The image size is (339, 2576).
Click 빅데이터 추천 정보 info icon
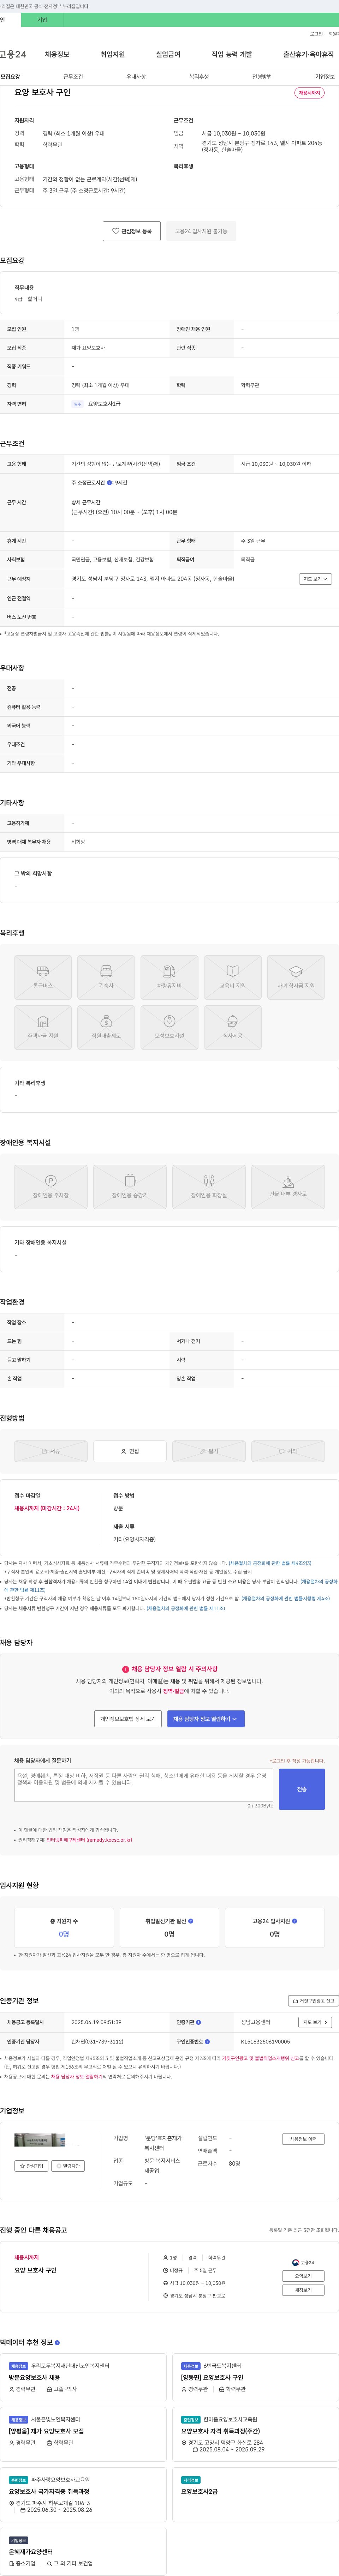pyautogui.click(x=57, y=2343)
